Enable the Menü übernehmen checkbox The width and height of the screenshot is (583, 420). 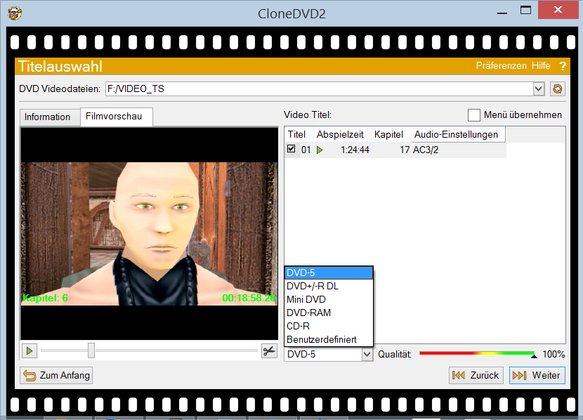[474, 115]
